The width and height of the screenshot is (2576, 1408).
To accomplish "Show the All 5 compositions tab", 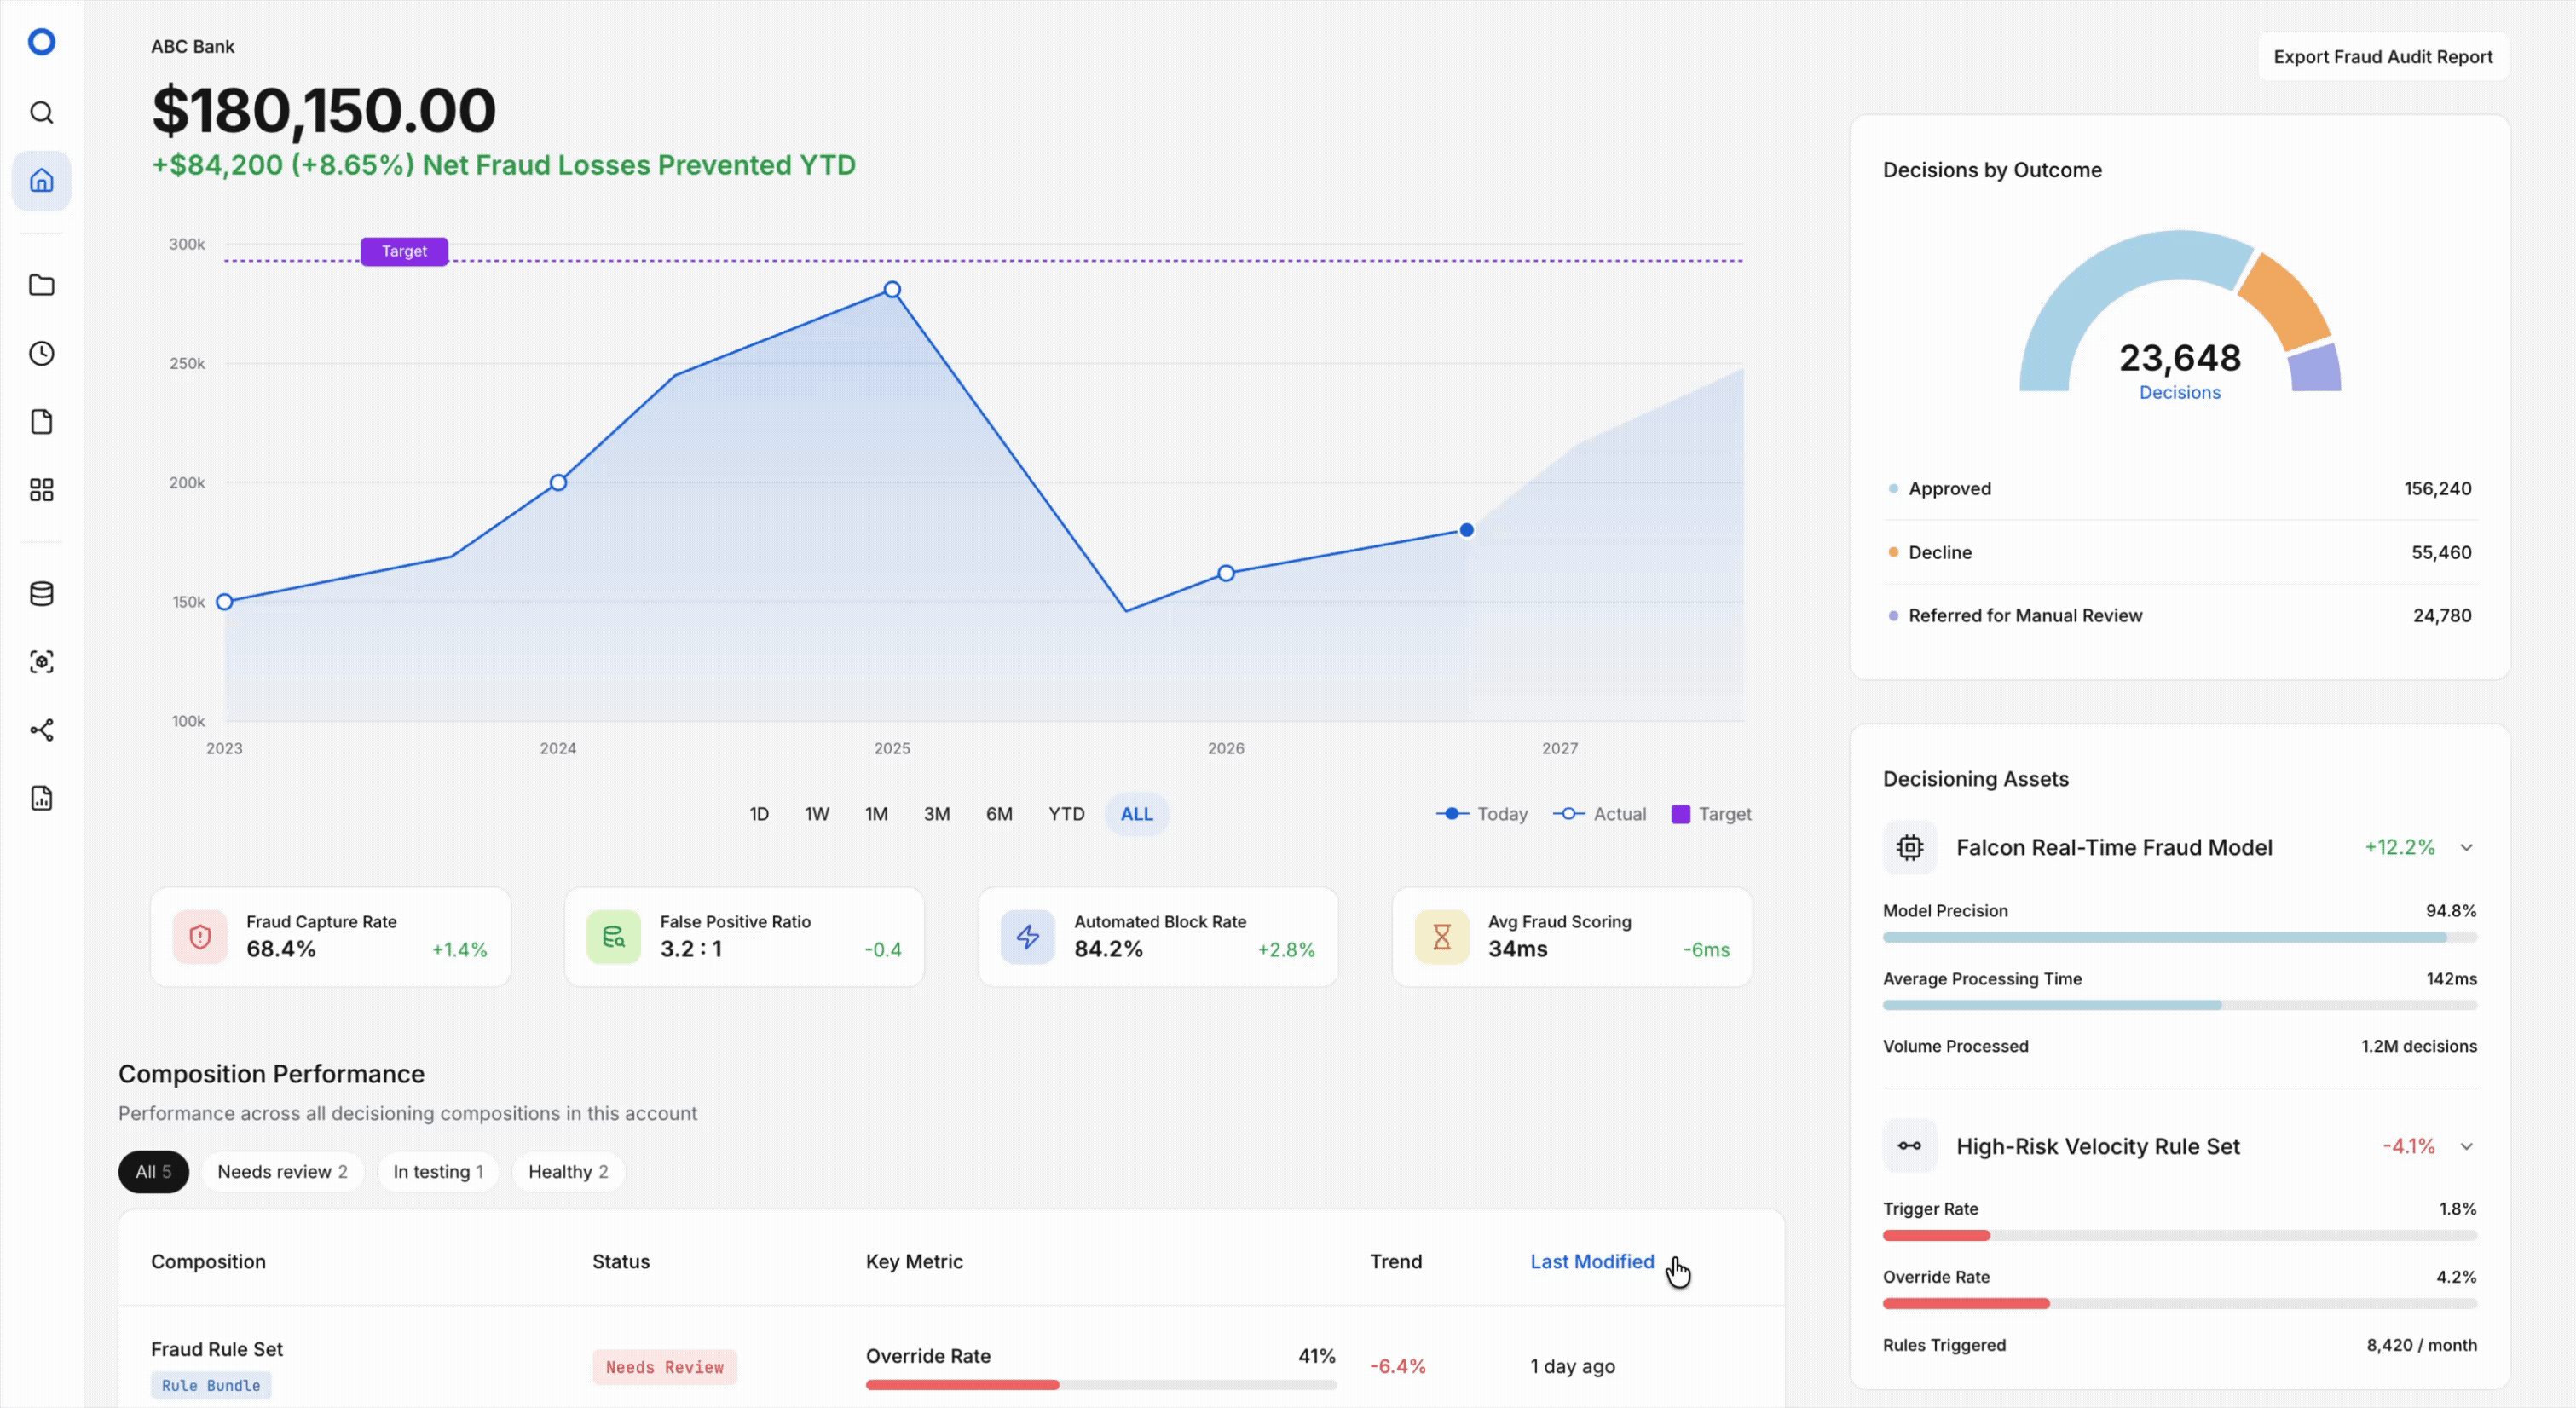I will point(153,1172).
